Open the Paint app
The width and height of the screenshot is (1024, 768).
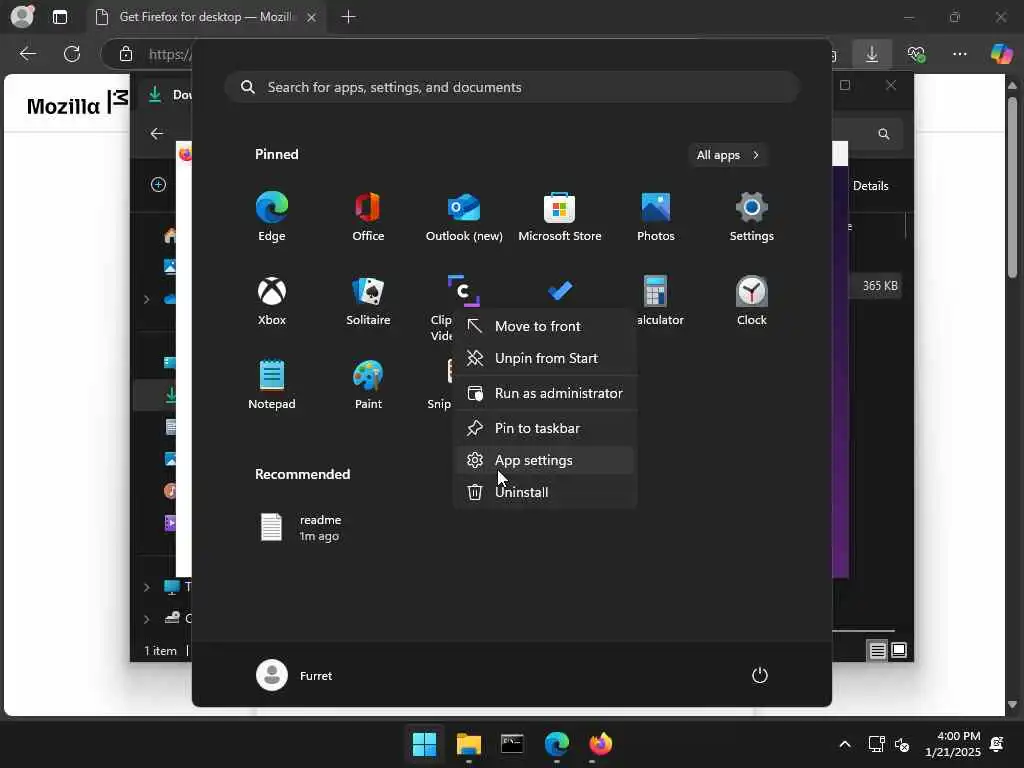click(x=368, y=385)
